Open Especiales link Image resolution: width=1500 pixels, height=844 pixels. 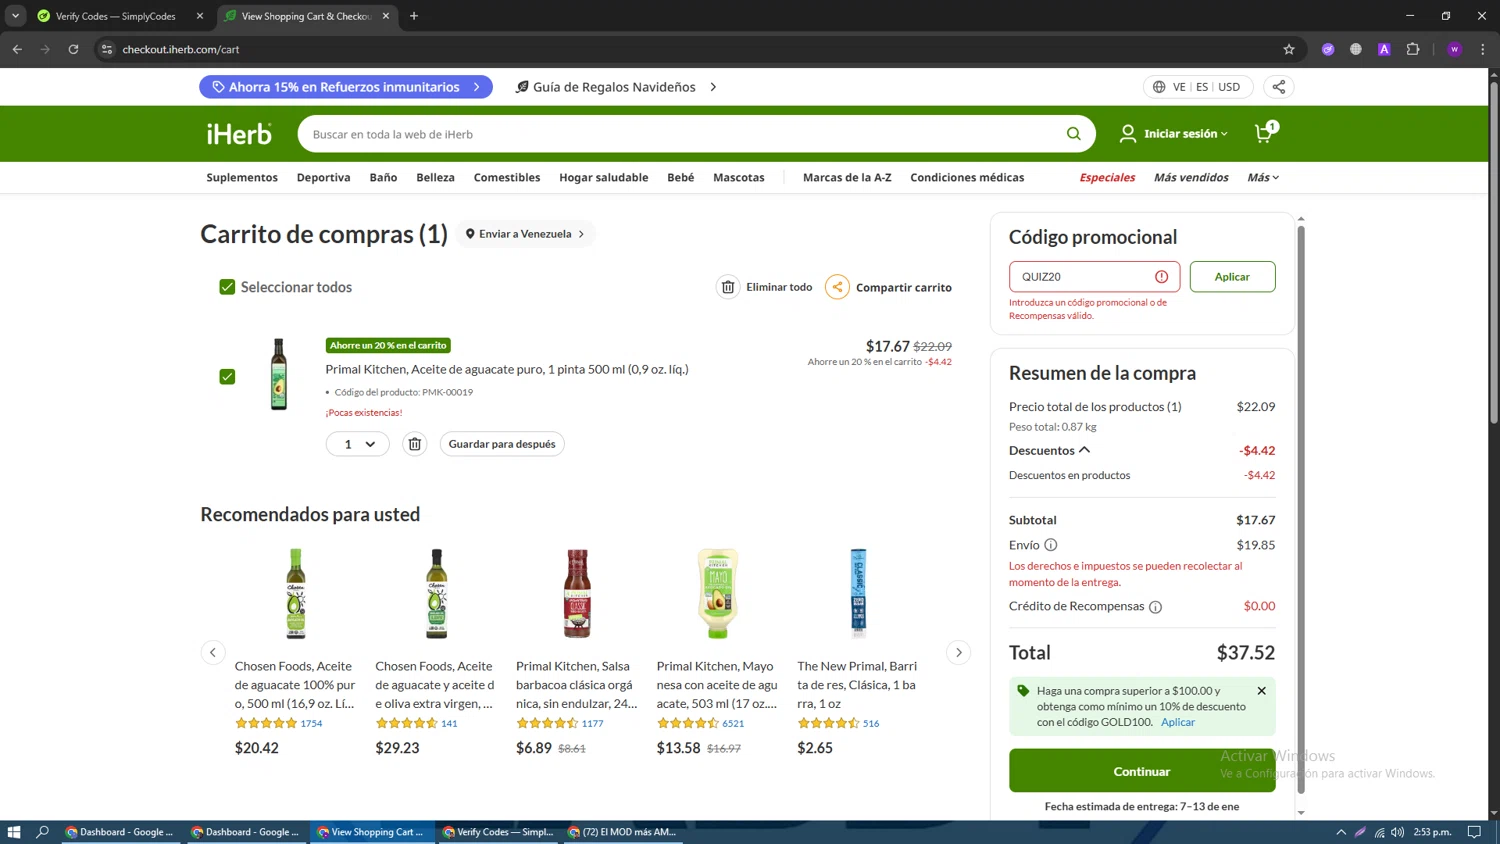1107,178
